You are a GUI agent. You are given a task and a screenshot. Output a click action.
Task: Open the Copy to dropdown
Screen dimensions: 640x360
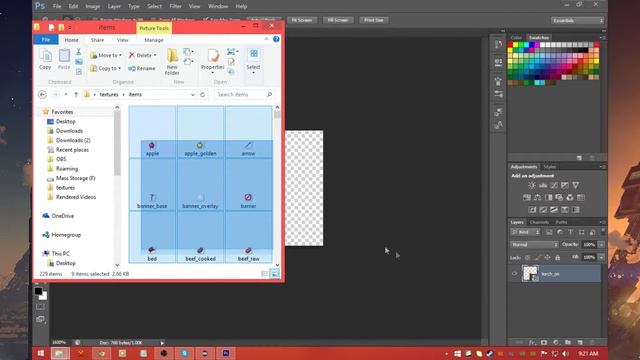[106, 68]
